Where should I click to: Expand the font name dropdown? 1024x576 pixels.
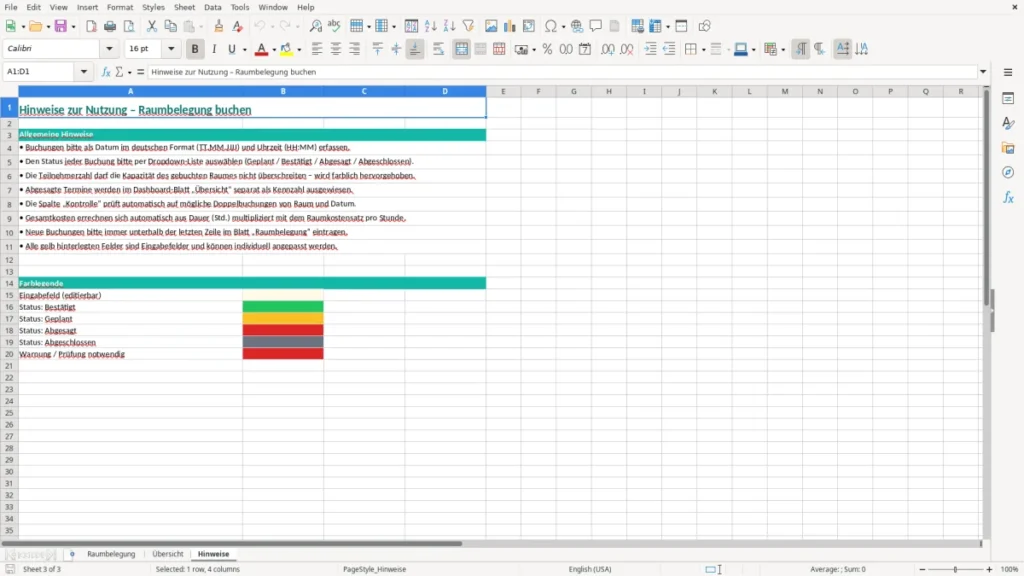click(x=109, y=48)
